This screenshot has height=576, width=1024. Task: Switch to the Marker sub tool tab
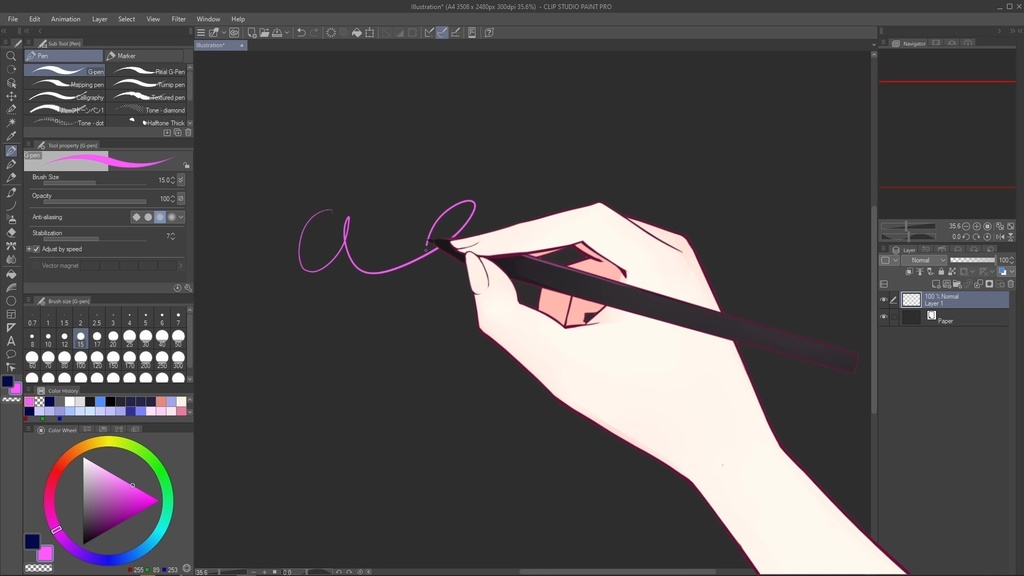pos(127,56)
